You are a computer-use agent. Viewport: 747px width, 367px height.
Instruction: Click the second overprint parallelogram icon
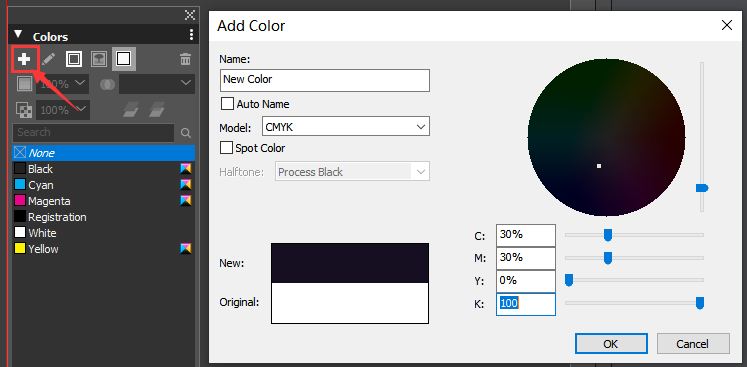(x=157, y=111)
